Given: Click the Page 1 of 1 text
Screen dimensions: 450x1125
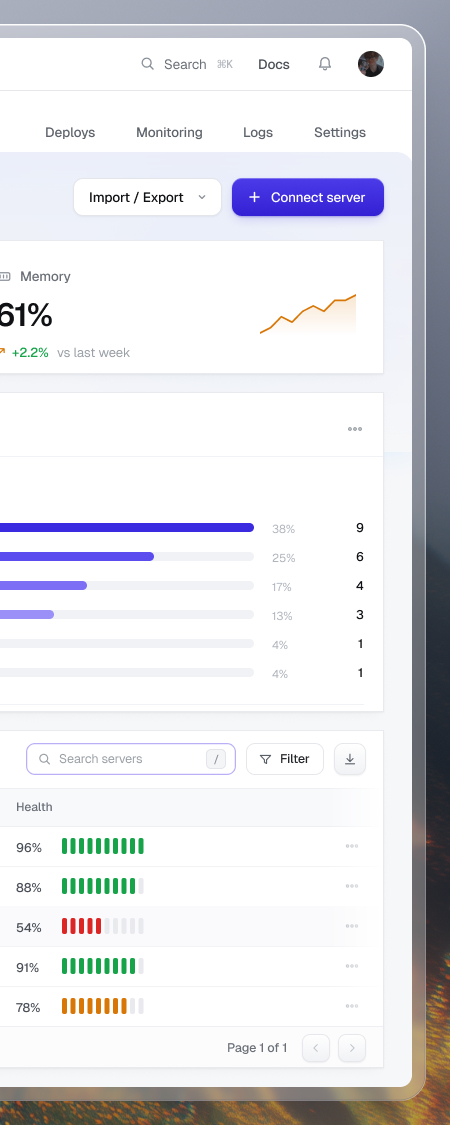Looking at the screenshot, I should point(257,1048).
